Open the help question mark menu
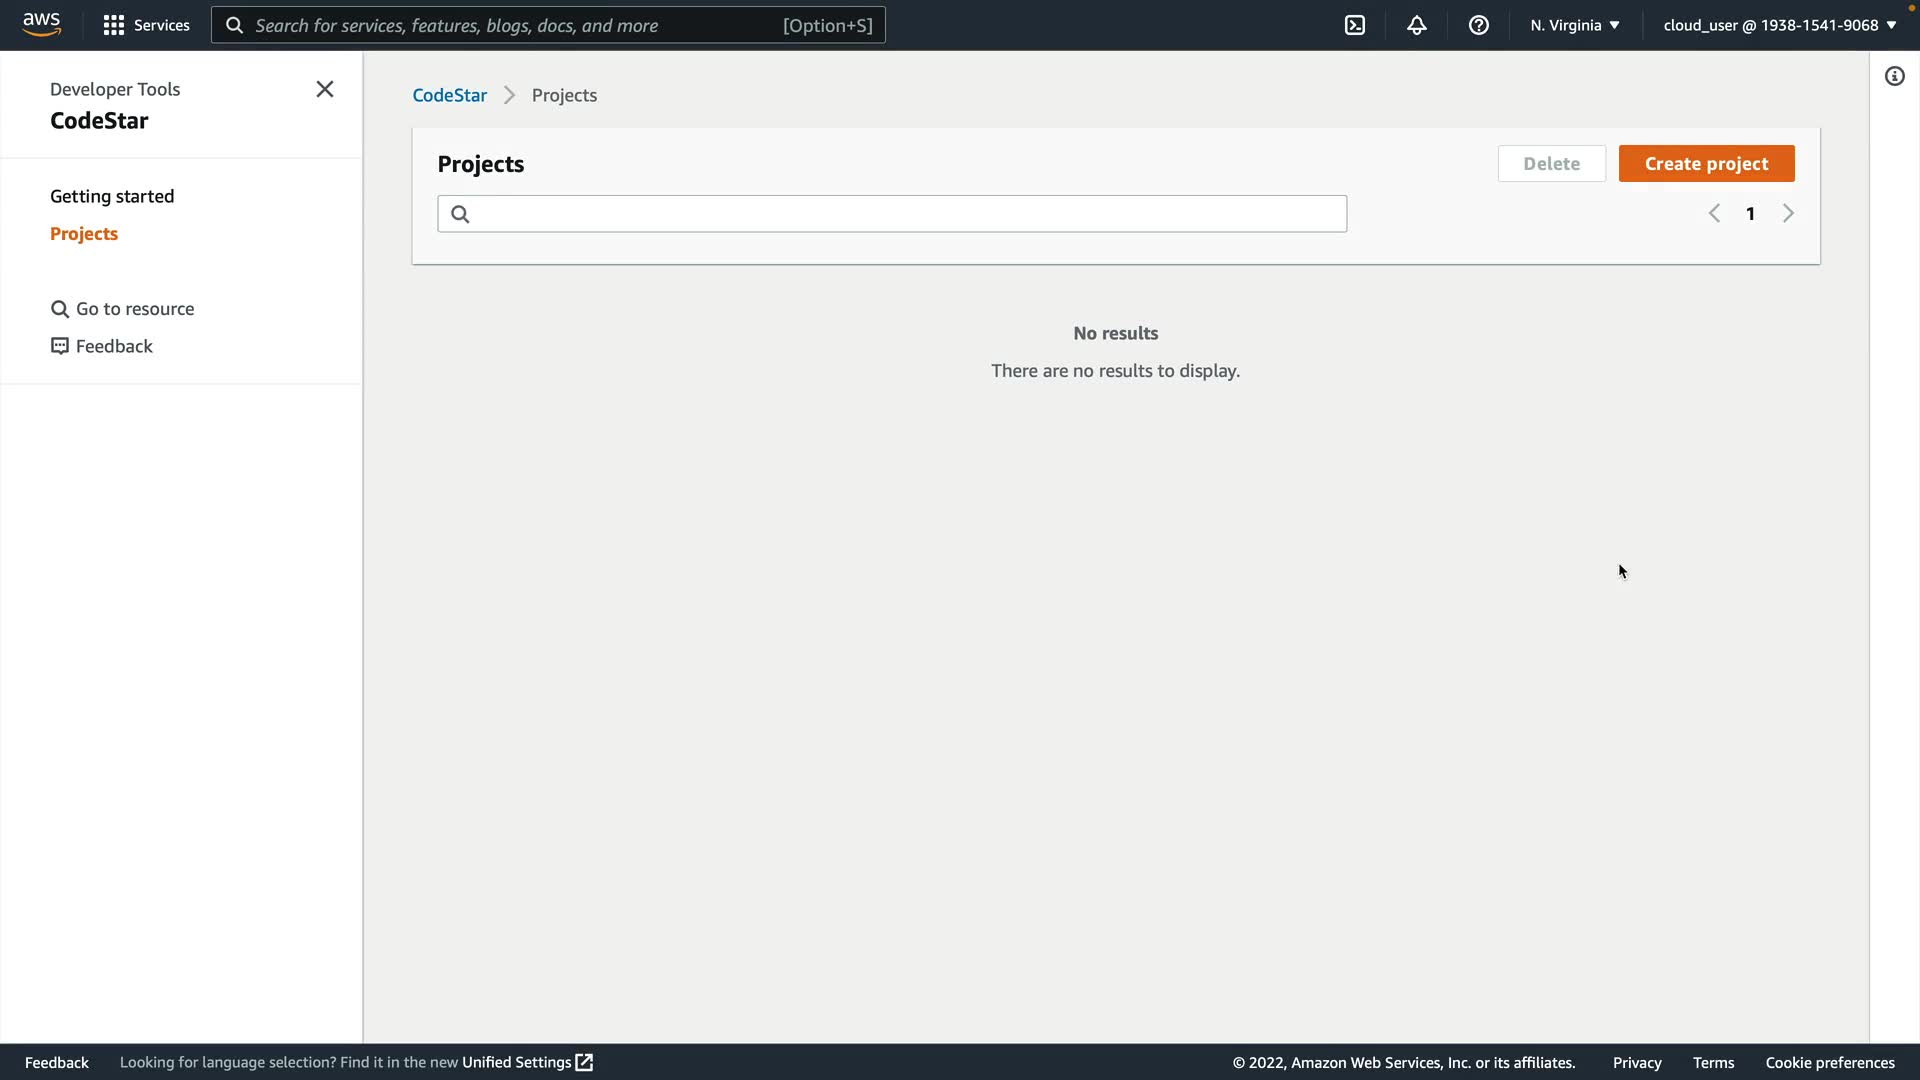The image size is (1920, 1080). [x=1478, y=25]
